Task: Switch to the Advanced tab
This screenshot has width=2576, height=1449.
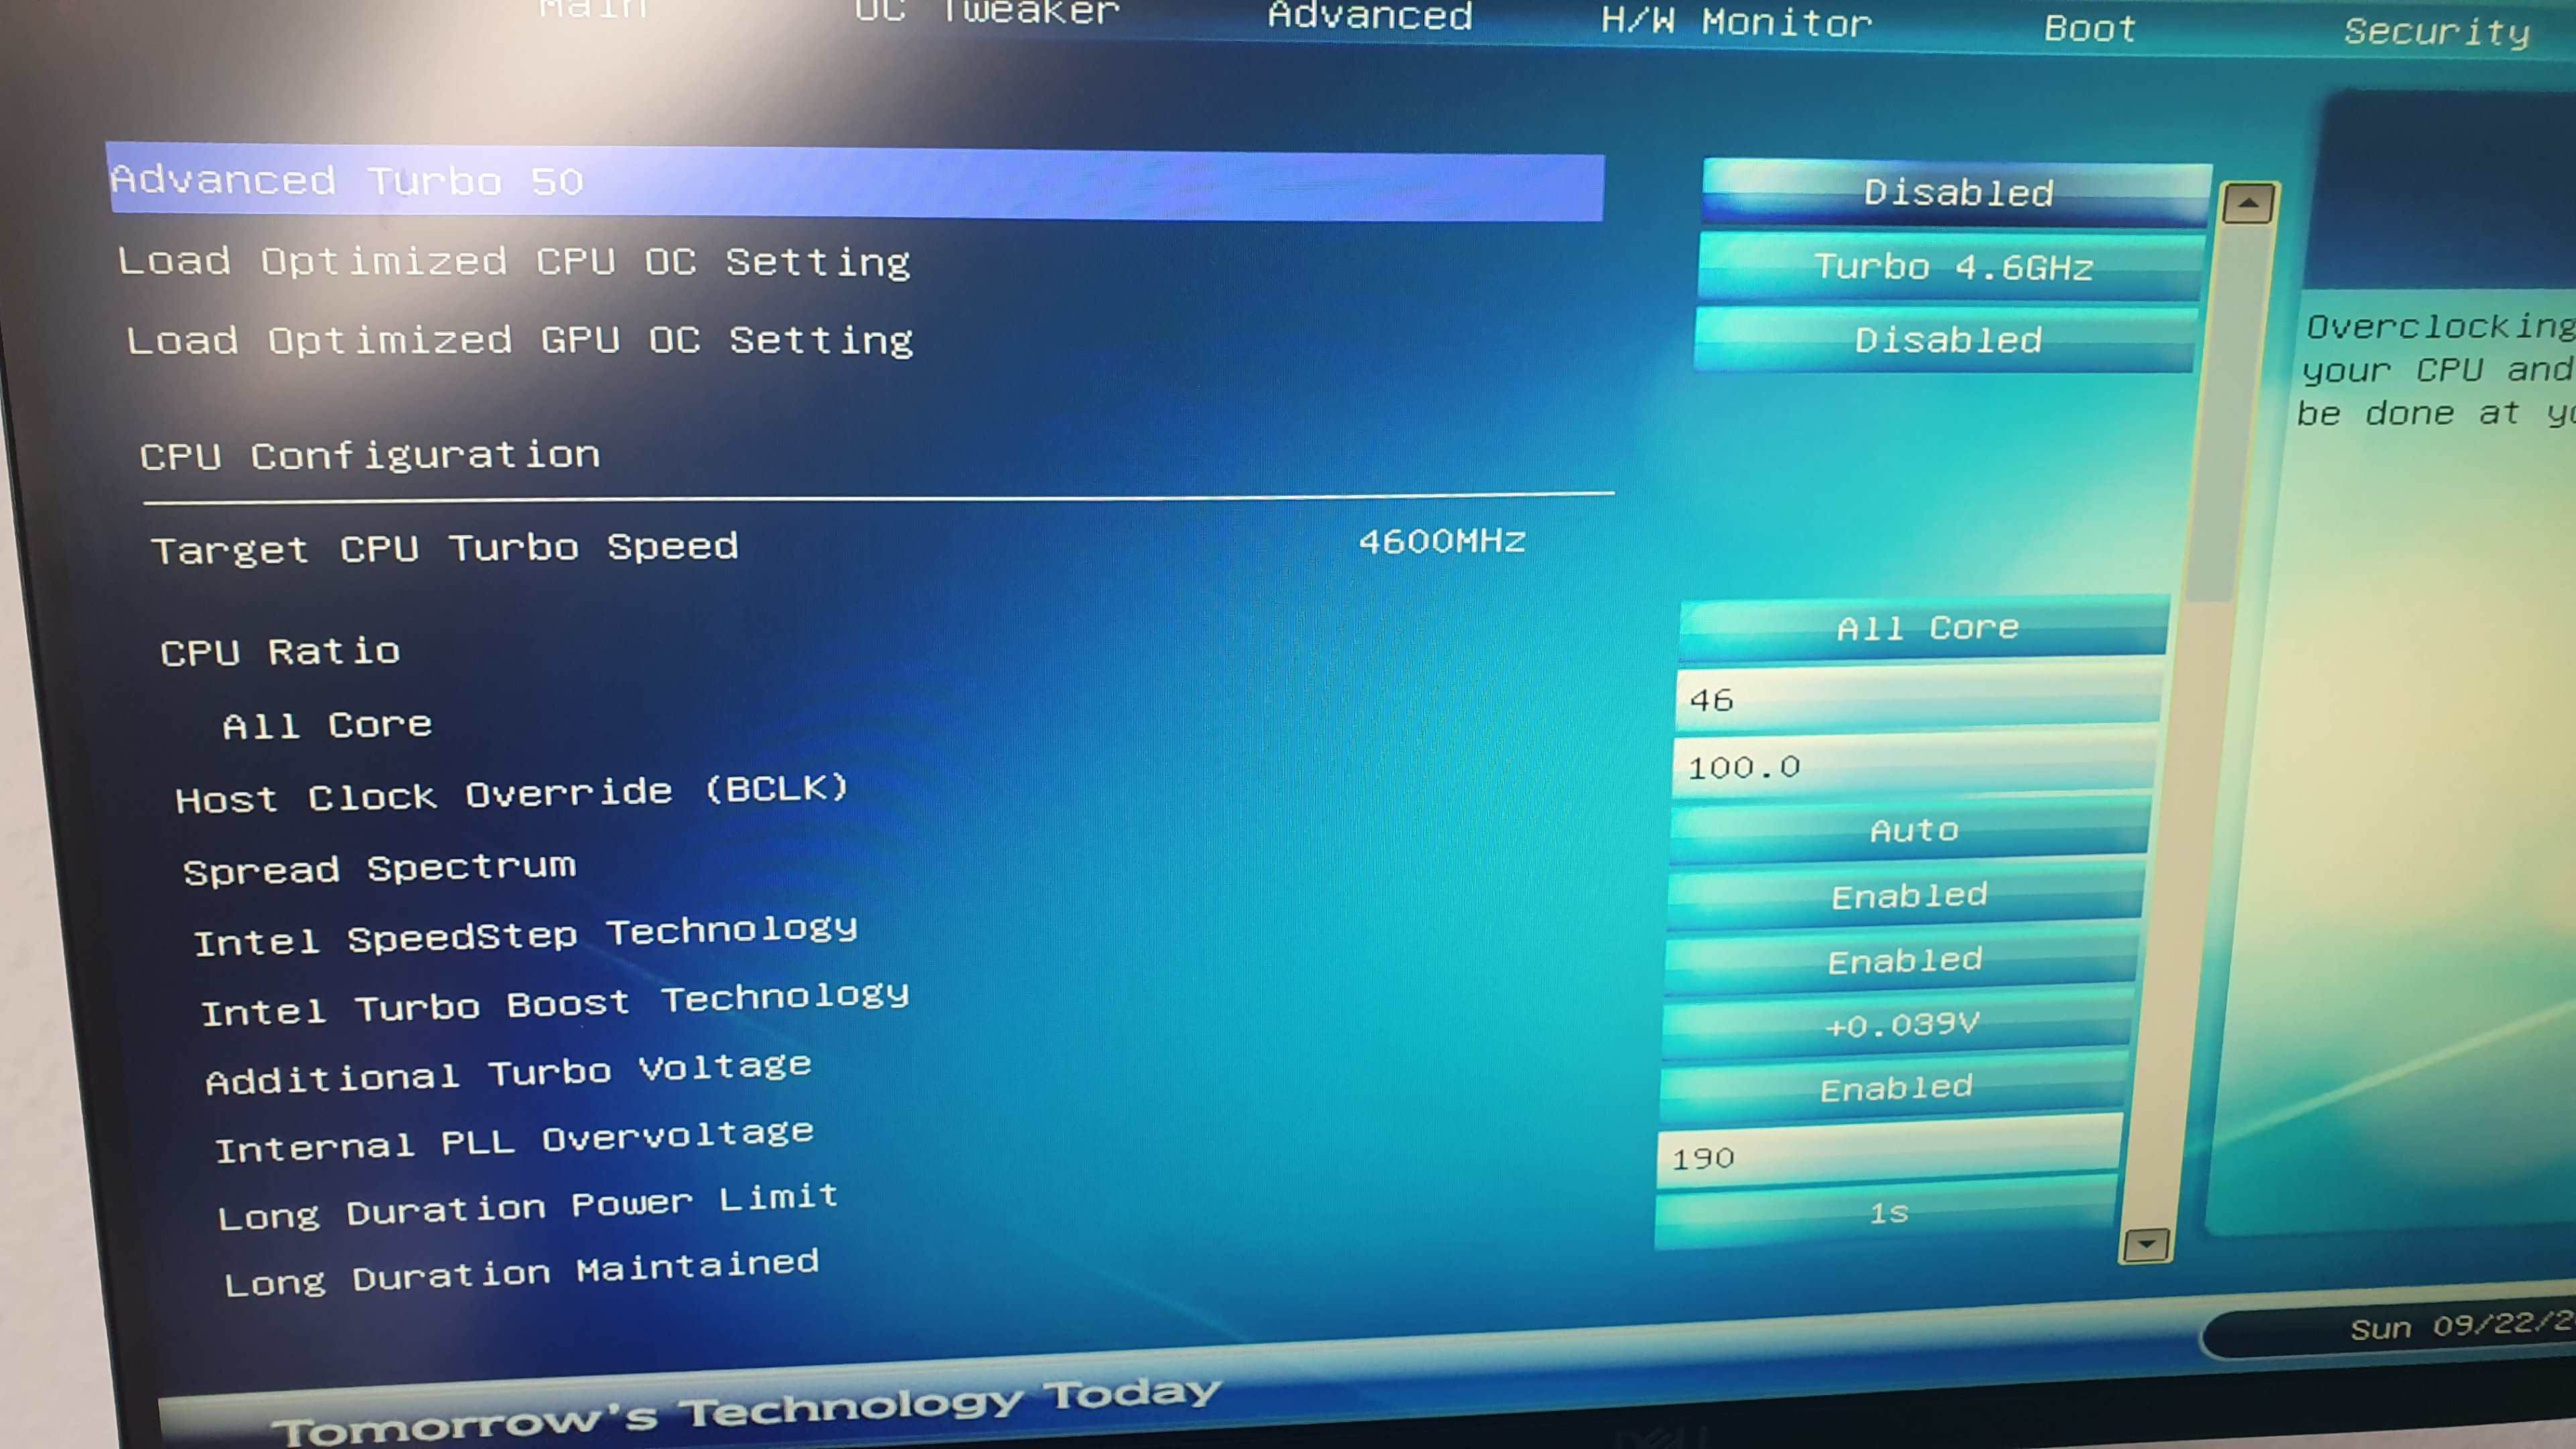Action: (1369, 16)
